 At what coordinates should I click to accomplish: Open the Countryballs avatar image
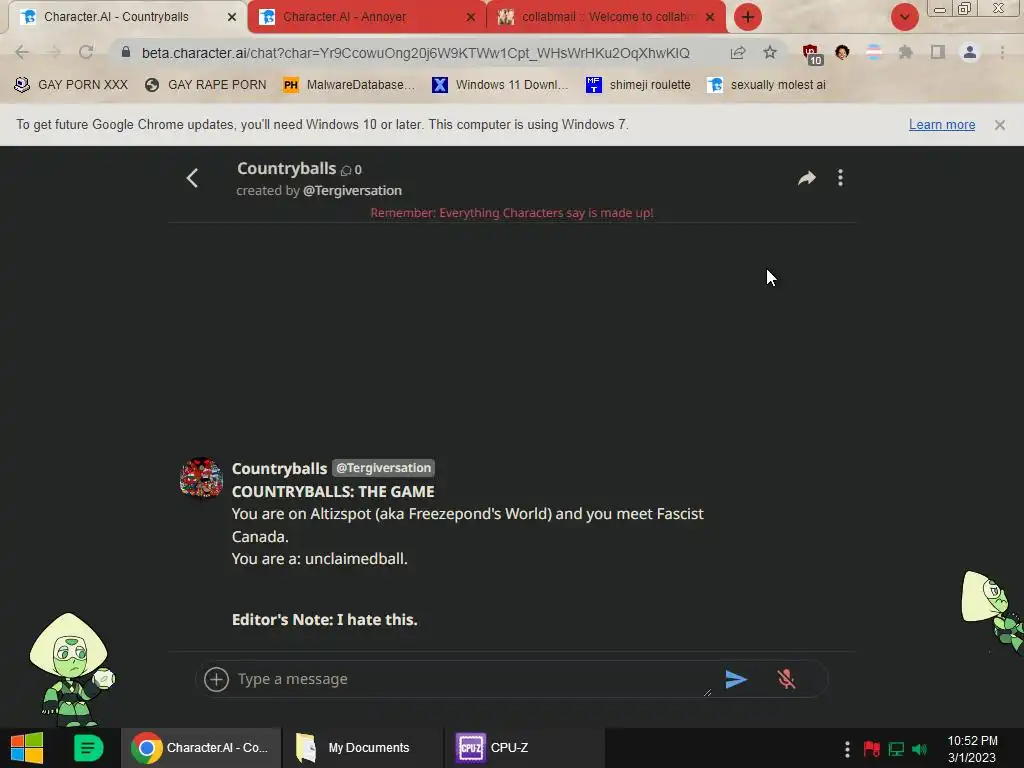(x=201, y=478)
